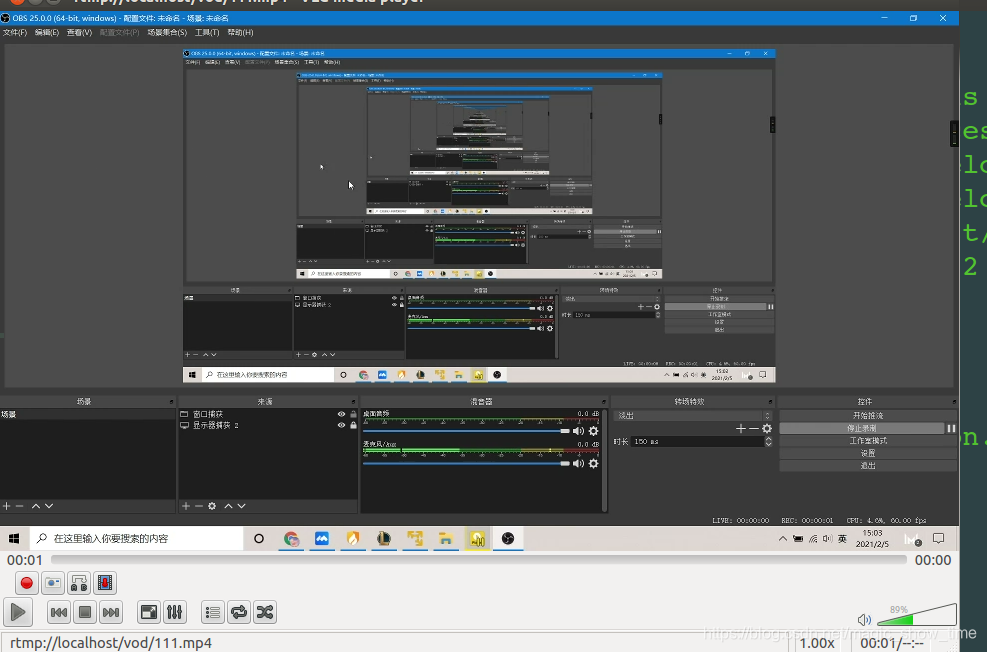Toggle visibility eye of 显示器捕获 2 source
This screenshot has height=652, width=987.
click(341, 425)
